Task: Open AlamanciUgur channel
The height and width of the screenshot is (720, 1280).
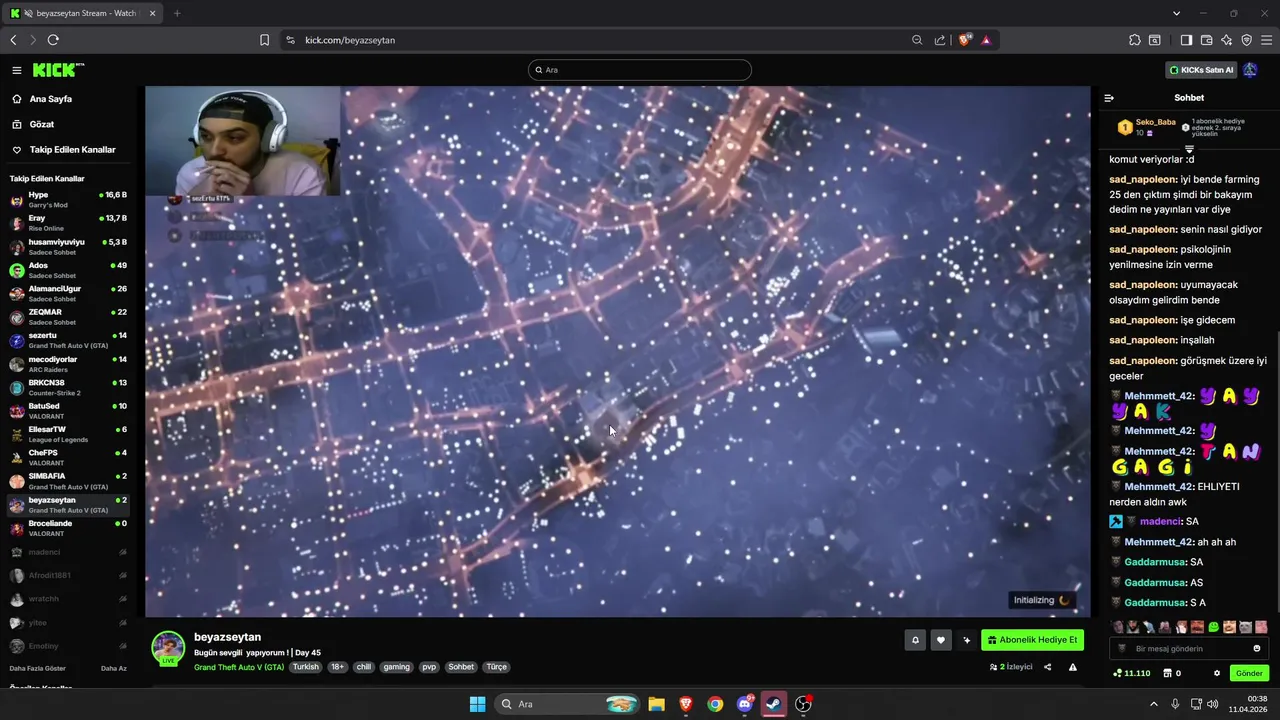Action: point(68,293)
